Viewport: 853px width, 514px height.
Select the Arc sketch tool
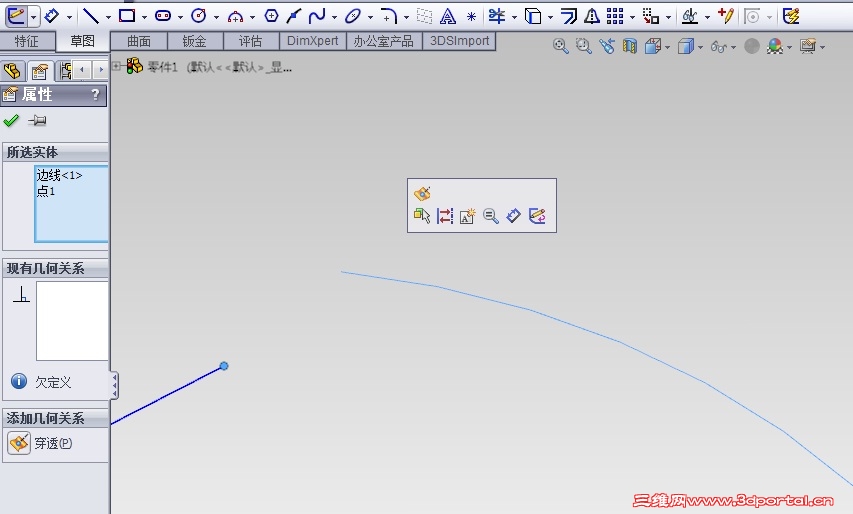coord(235,17)
